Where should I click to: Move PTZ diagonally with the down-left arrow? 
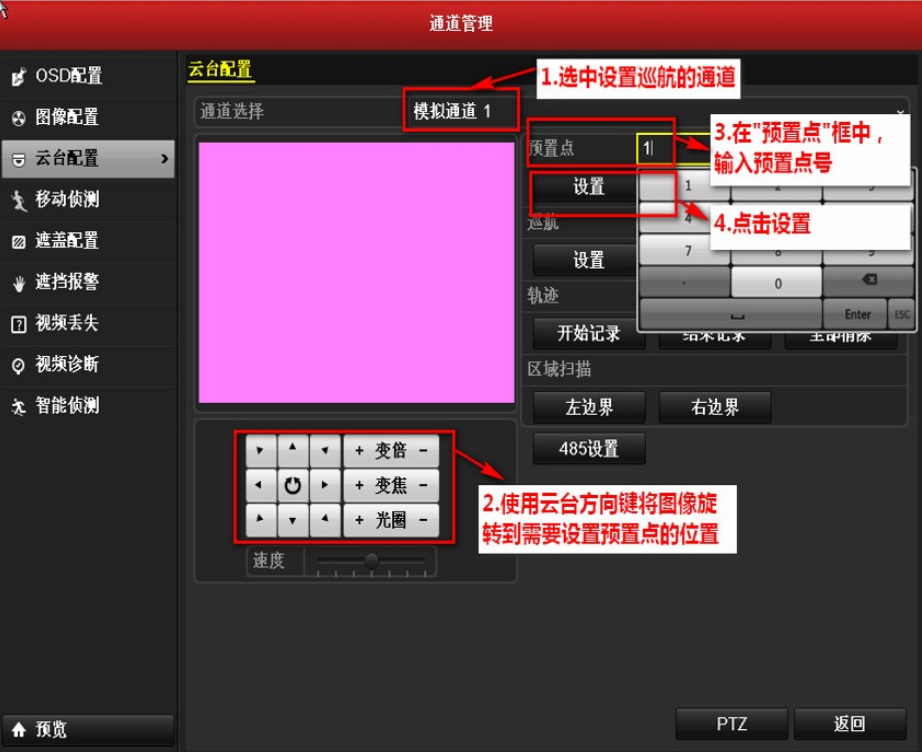[260, 520]
